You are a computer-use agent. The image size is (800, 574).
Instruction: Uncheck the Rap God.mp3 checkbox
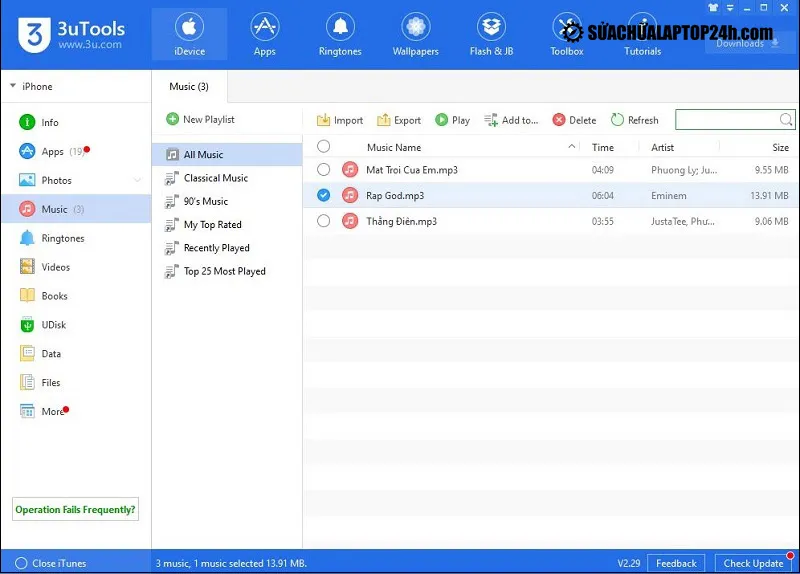click(x=323, y=195)
